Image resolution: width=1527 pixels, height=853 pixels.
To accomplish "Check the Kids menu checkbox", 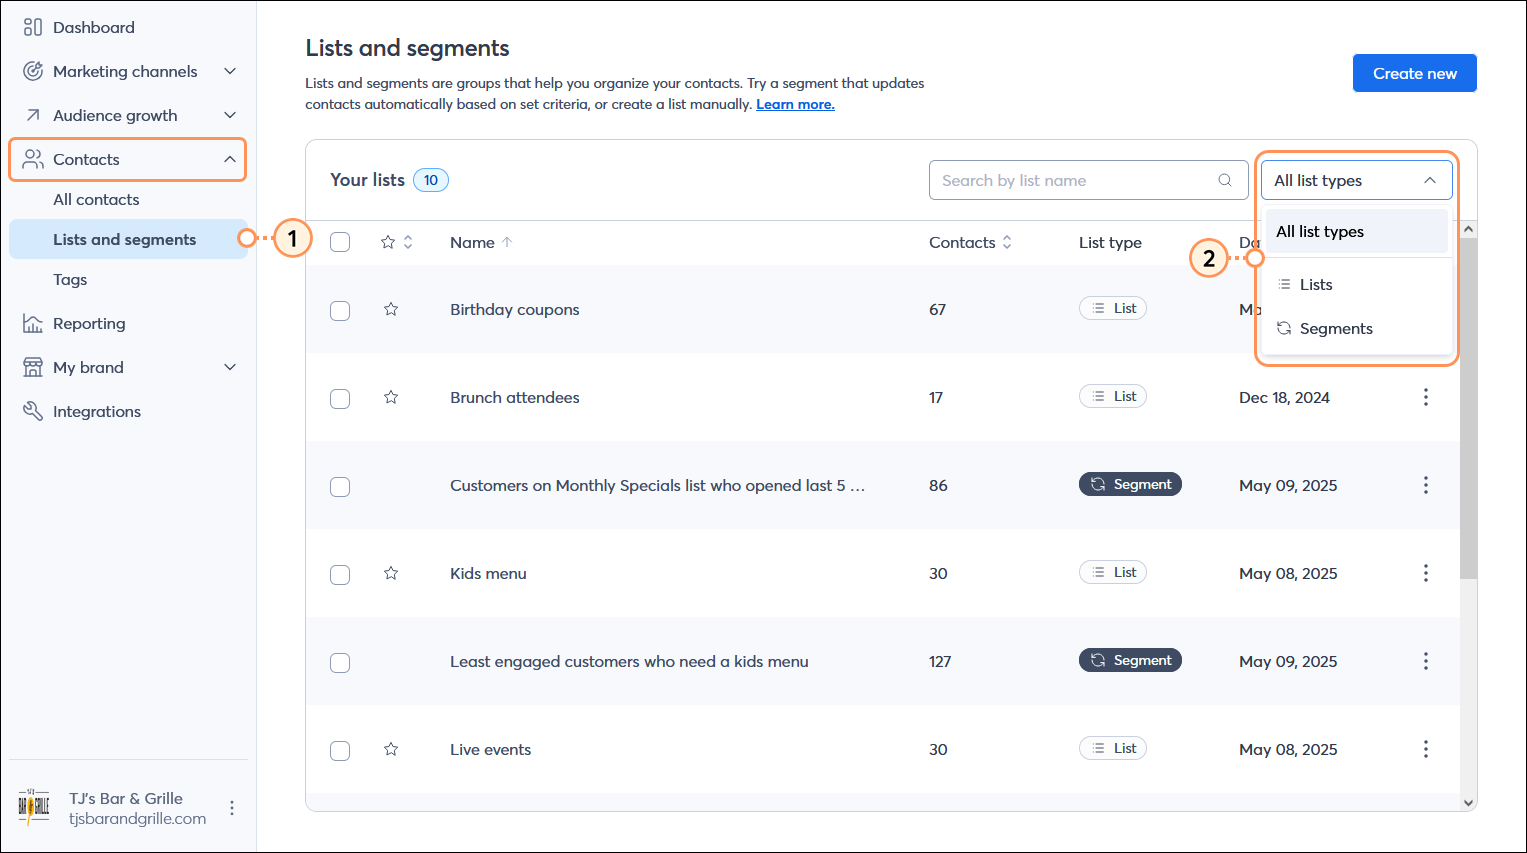I will [340, 574].
